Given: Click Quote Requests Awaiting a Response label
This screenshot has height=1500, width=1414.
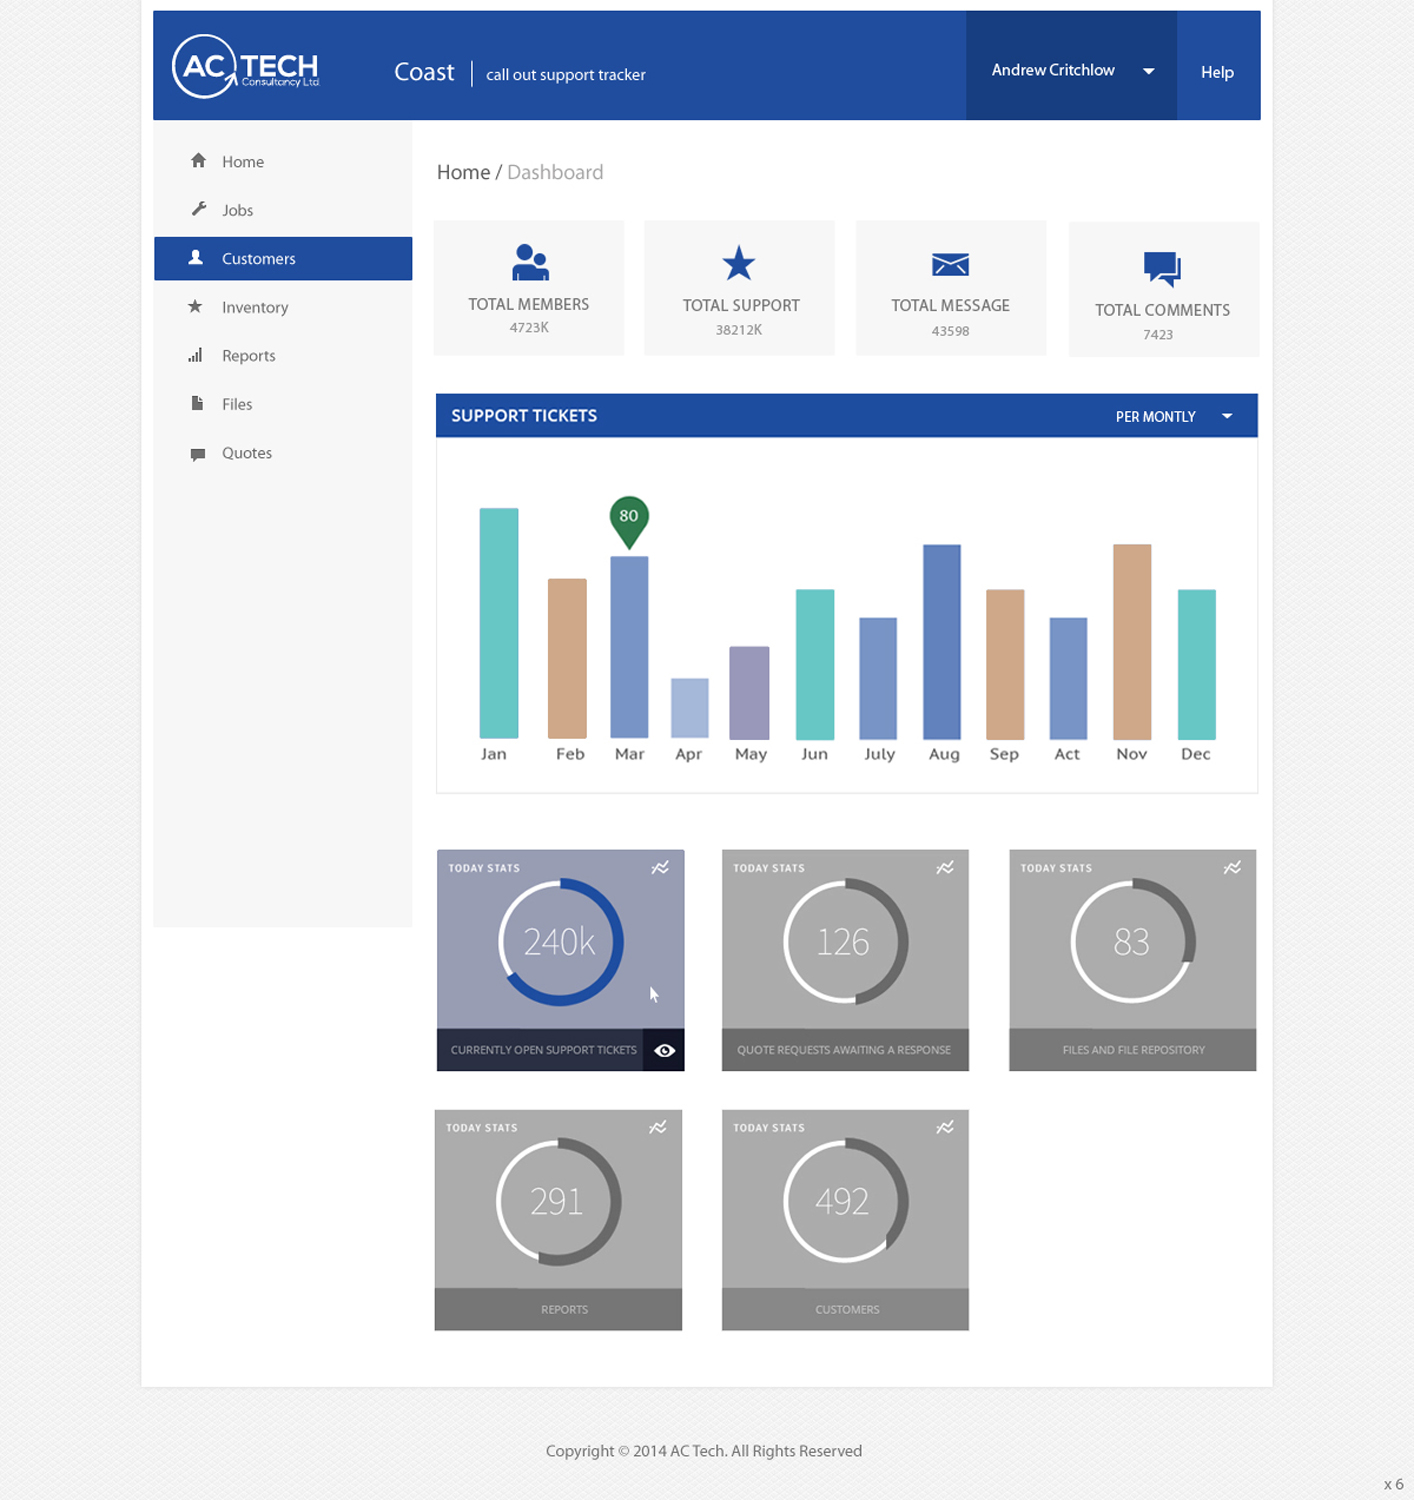Looking at the screenshot, I should coord(844,1050).
